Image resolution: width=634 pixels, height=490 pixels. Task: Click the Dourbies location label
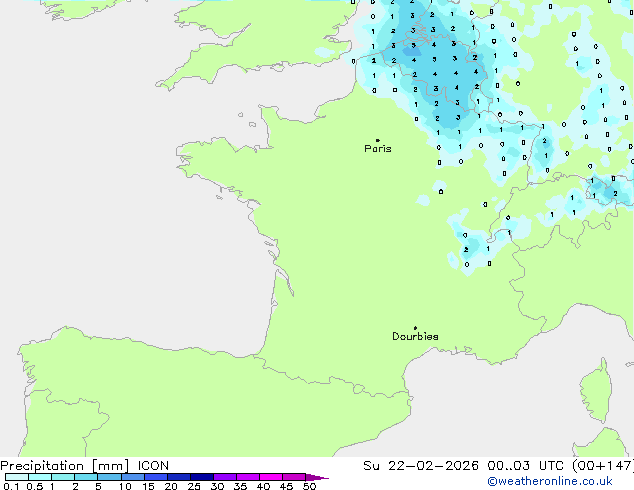point(415,336)
